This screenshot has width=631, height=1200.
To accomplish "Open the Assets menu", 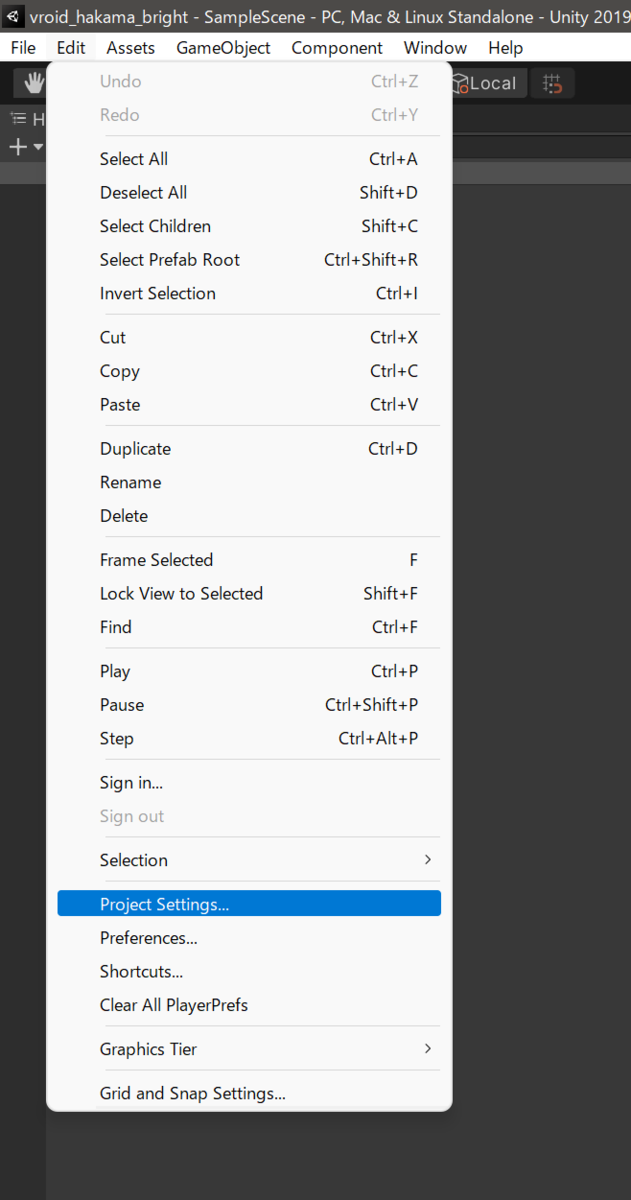I will tap(131, 48).
